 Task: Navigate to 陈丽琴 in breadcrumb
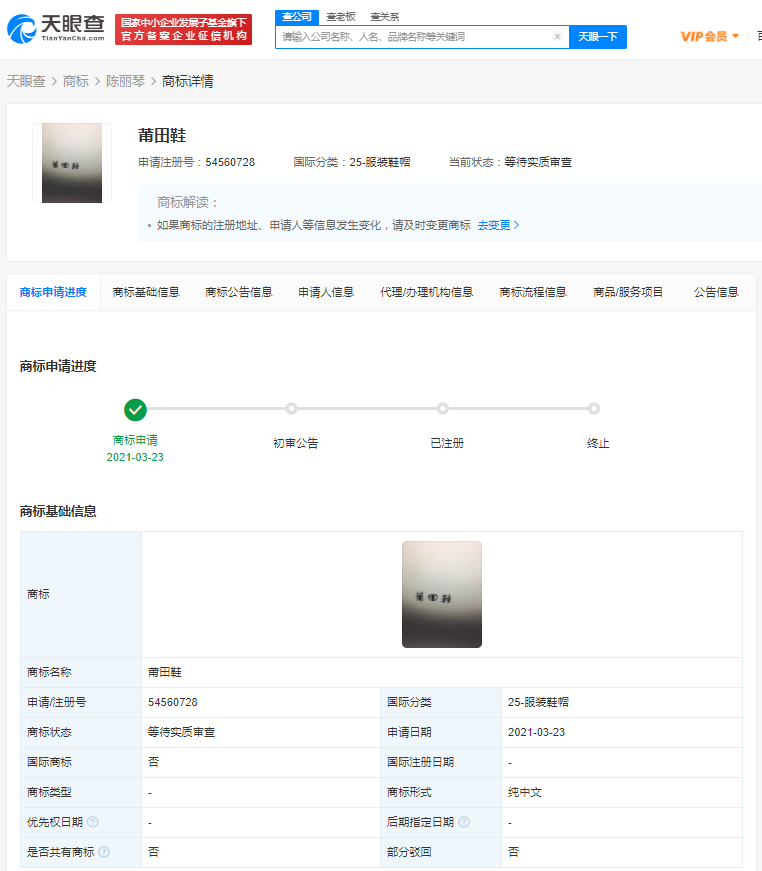coord(125,81)
